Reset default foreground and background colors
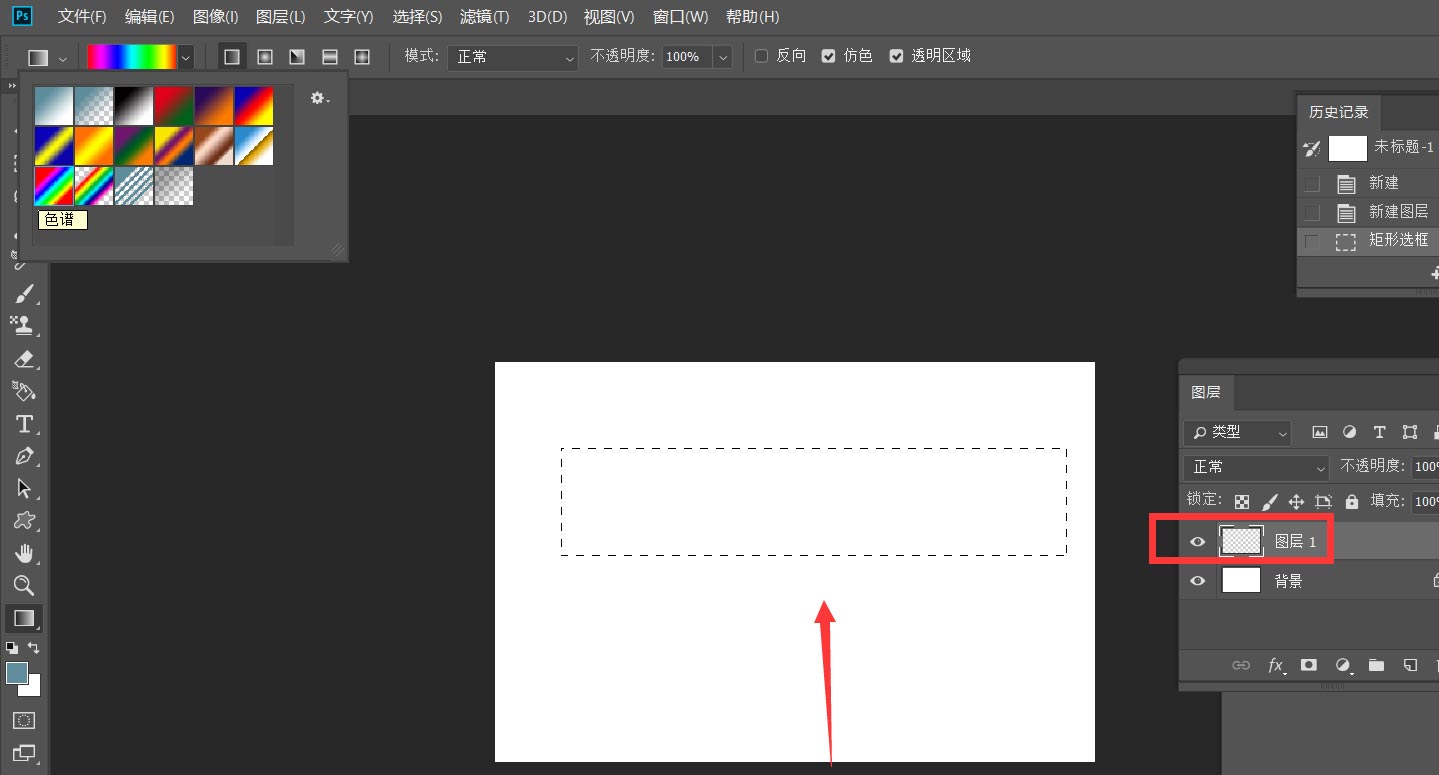 point(12,648)
